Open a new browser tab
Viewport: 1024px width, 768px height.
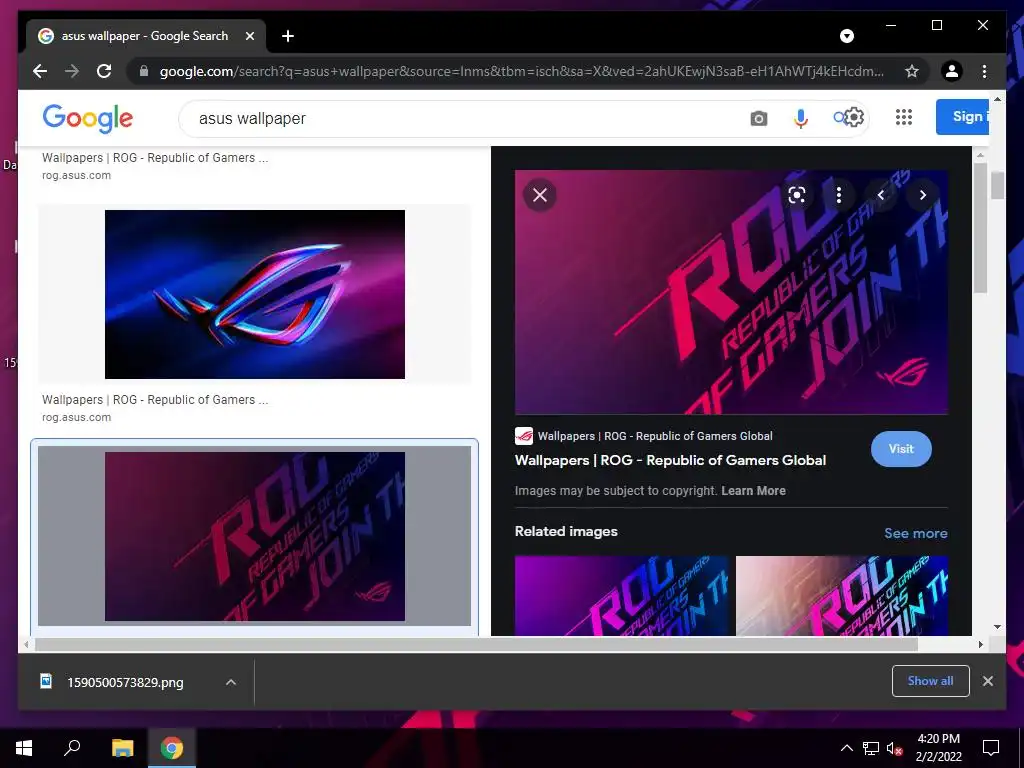tap(287, 36)
